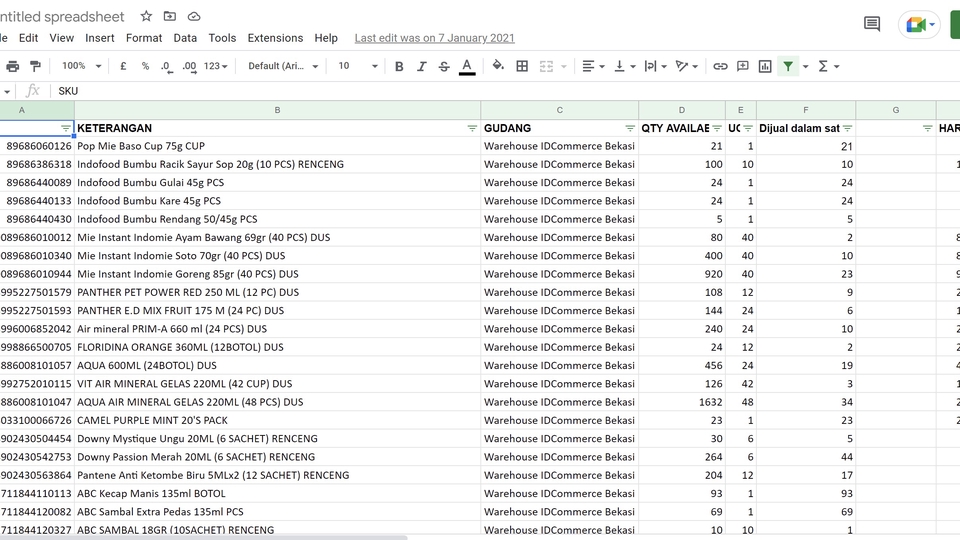Toggle italic formatting
This screenshot has height=540, width=960.
(x=422, y=66)
